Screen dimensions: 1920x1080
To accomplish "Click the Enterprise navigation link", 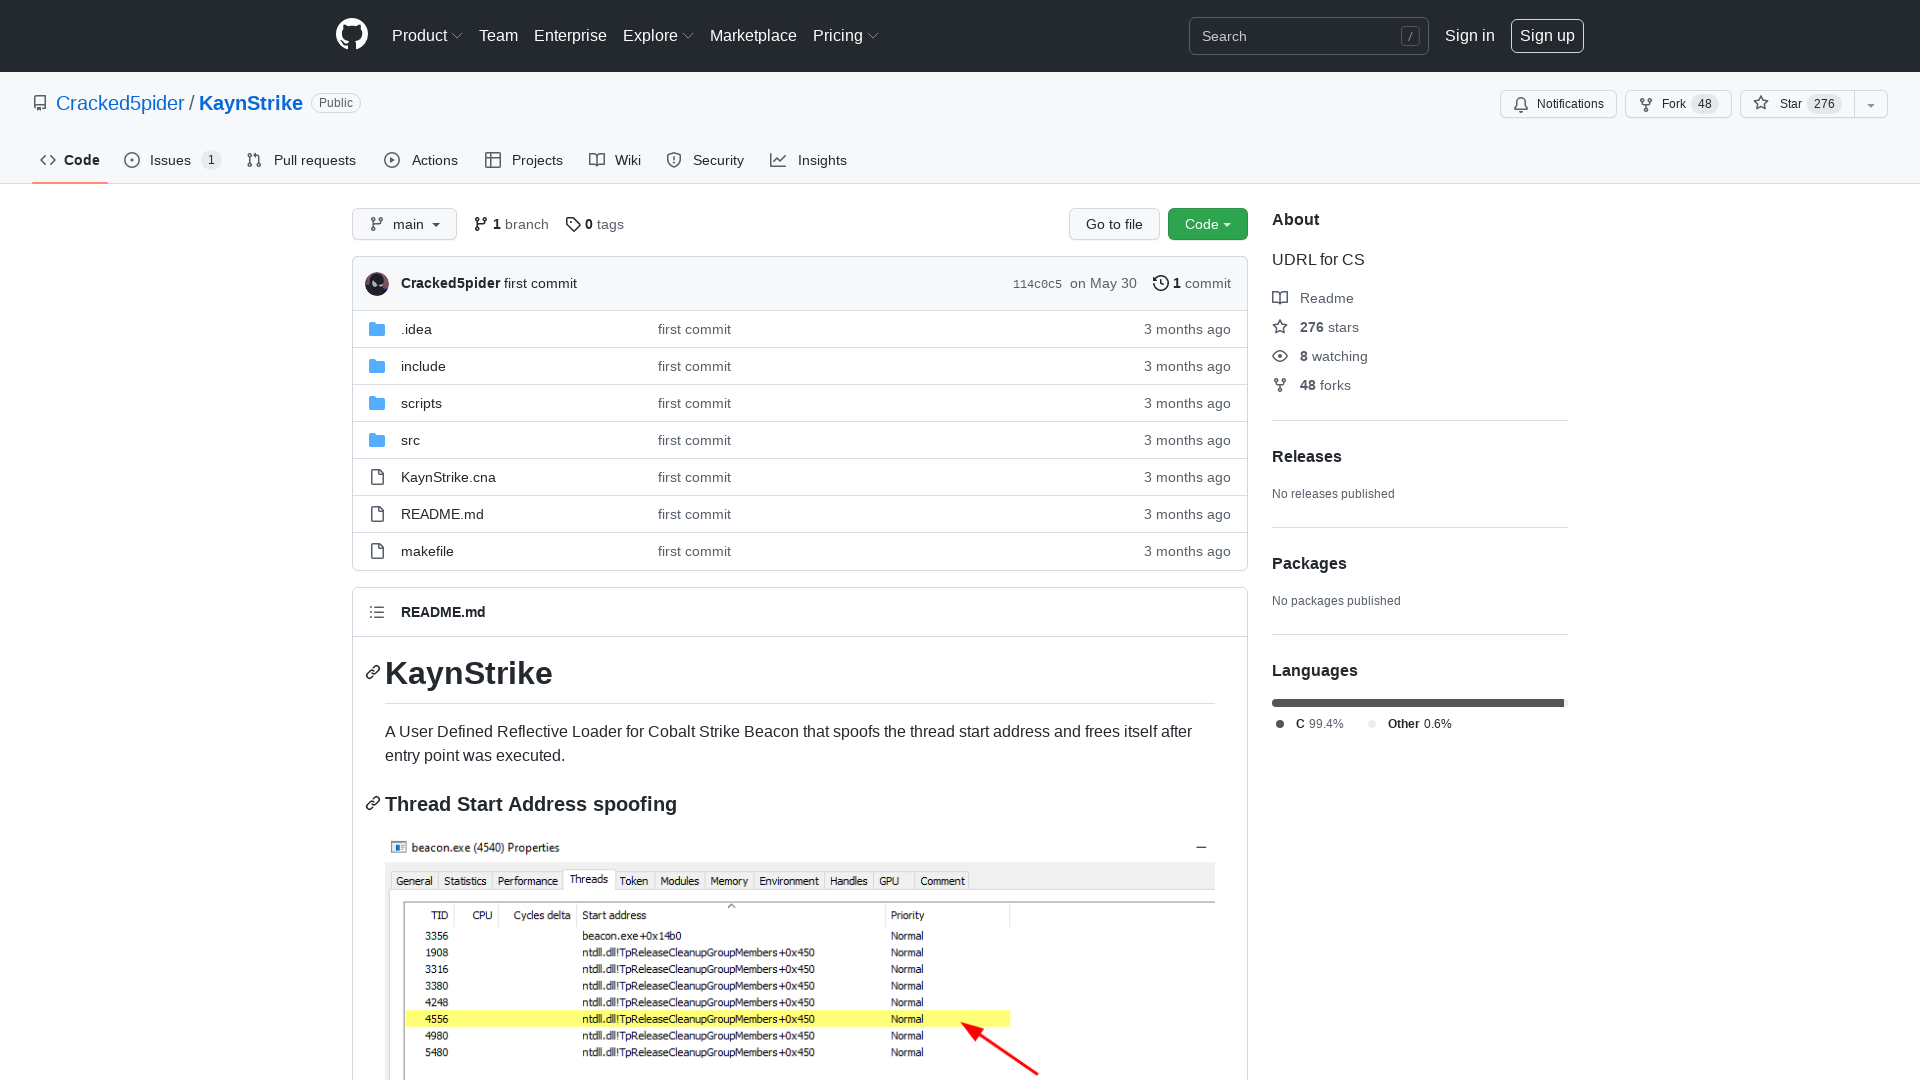I will [x=570, y=35].
